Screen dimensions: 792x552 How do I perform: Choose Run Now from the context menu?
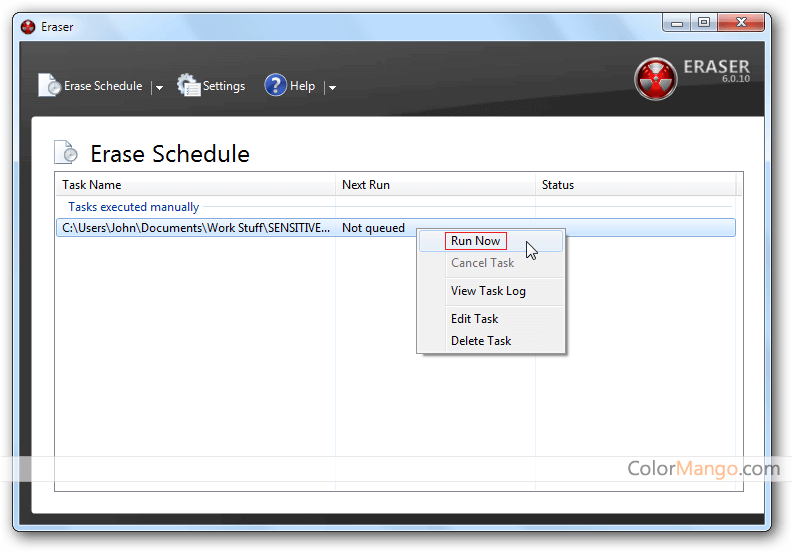tap(476, 241)
